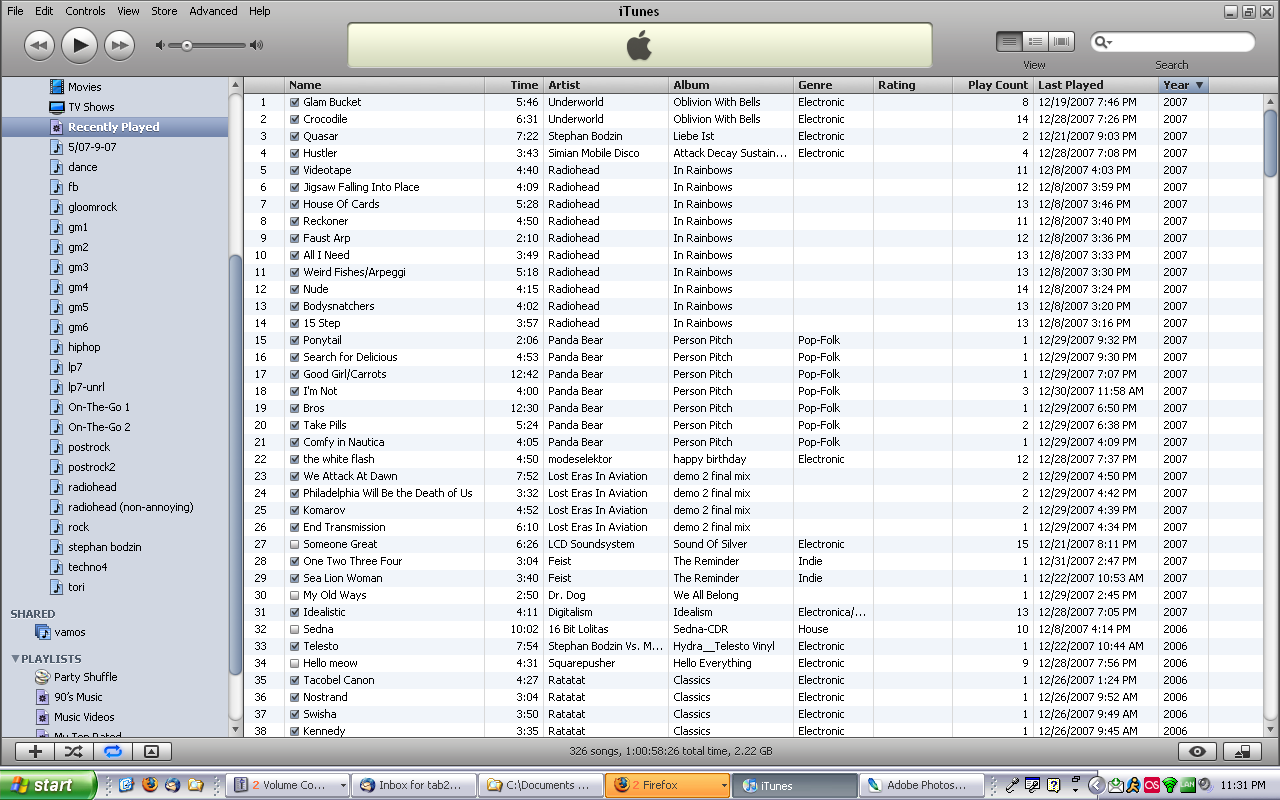
Task: Collapse the PLAYLISTS section triangle
Action: 15,659
